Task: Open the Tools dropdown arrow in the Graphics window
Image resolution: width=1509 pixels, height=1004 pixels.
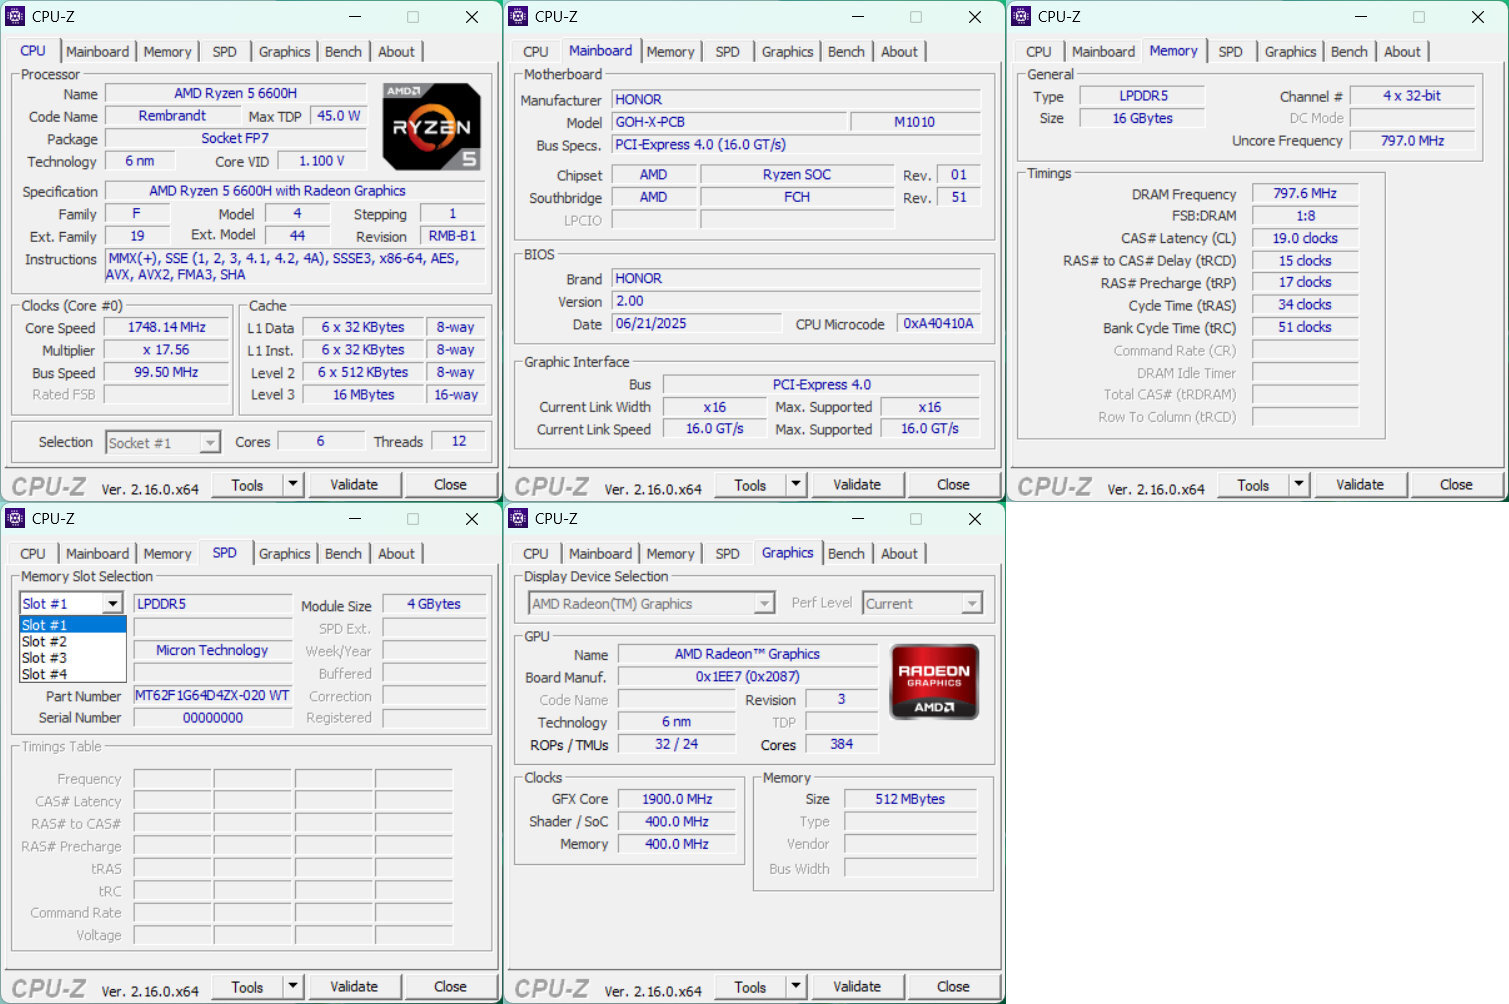Action: [796, 986]
